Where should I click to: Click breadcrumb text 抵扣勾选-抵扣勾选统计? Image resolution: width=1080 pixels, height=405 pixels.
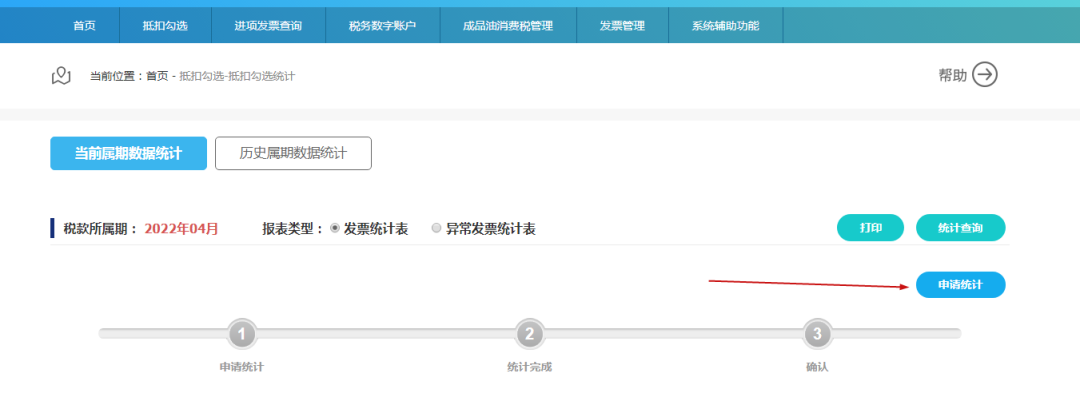[x=237, y=76]
